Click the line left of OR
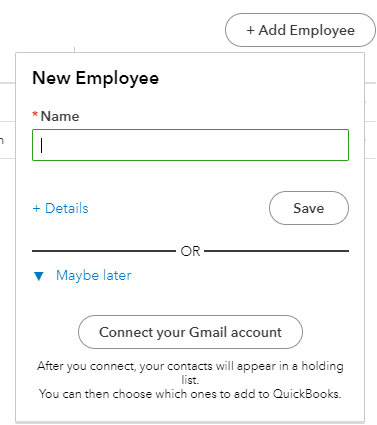377x425 pixels. [104, 251]
